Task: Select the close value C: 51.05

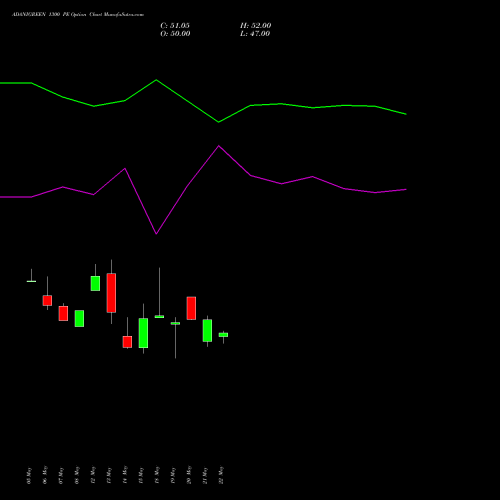Action: (175, 26)
